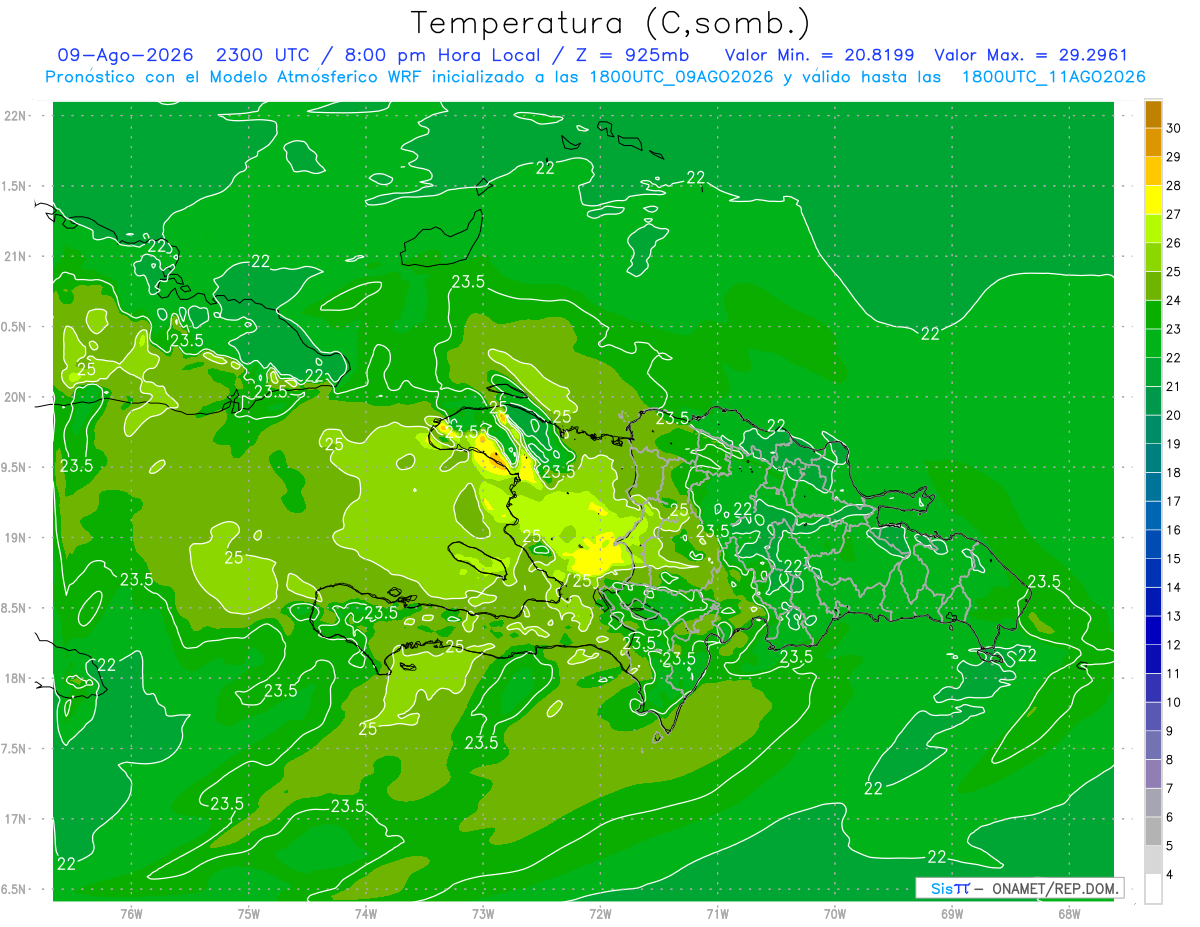The image size is (1200, 927).
Task: Click "Modelo Atmosferico WRF" in the subtitle
Action: tap(313, 77)
